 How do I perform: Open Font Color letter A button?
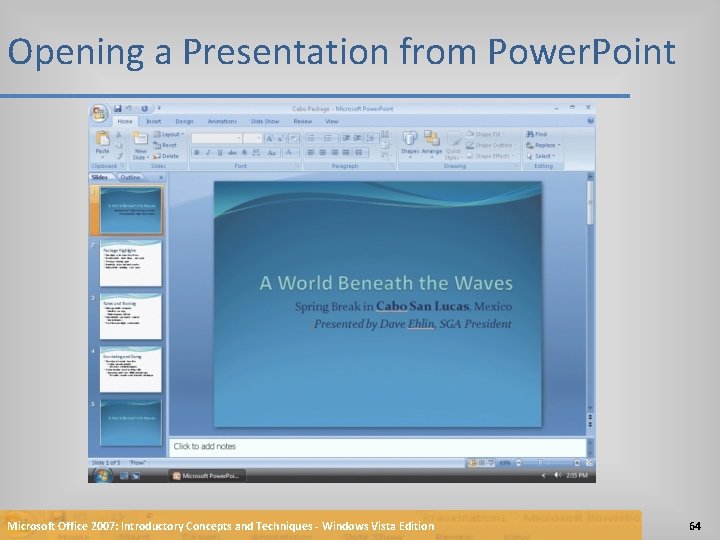pos(289,152)
